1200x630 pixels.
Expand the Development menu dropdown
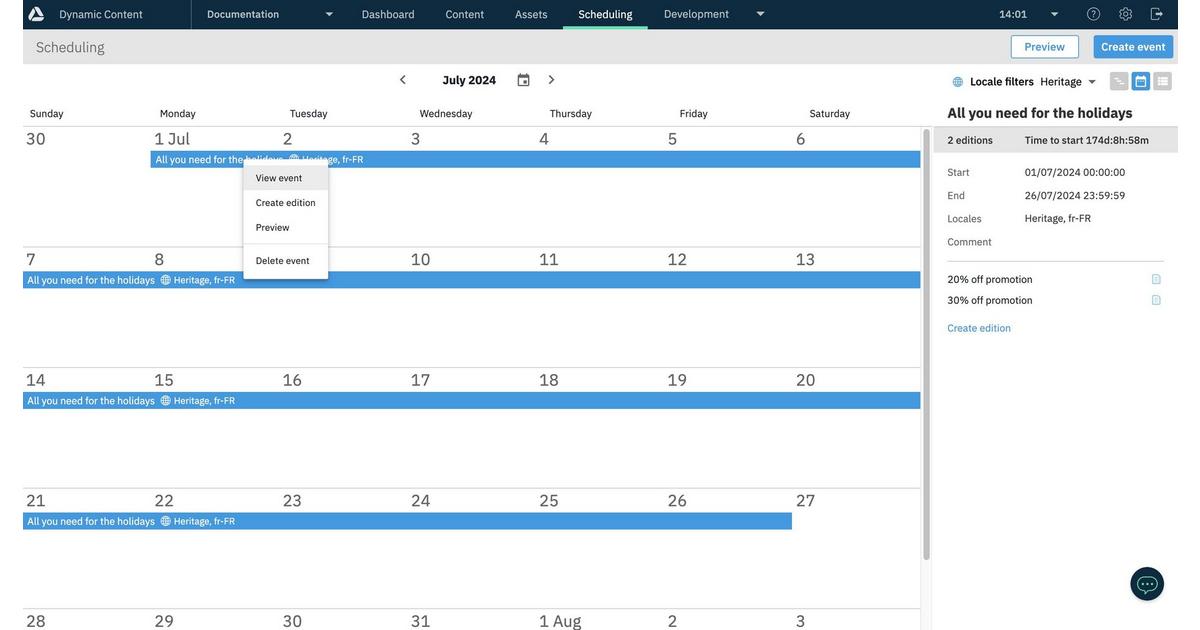(x=760, y=14)
